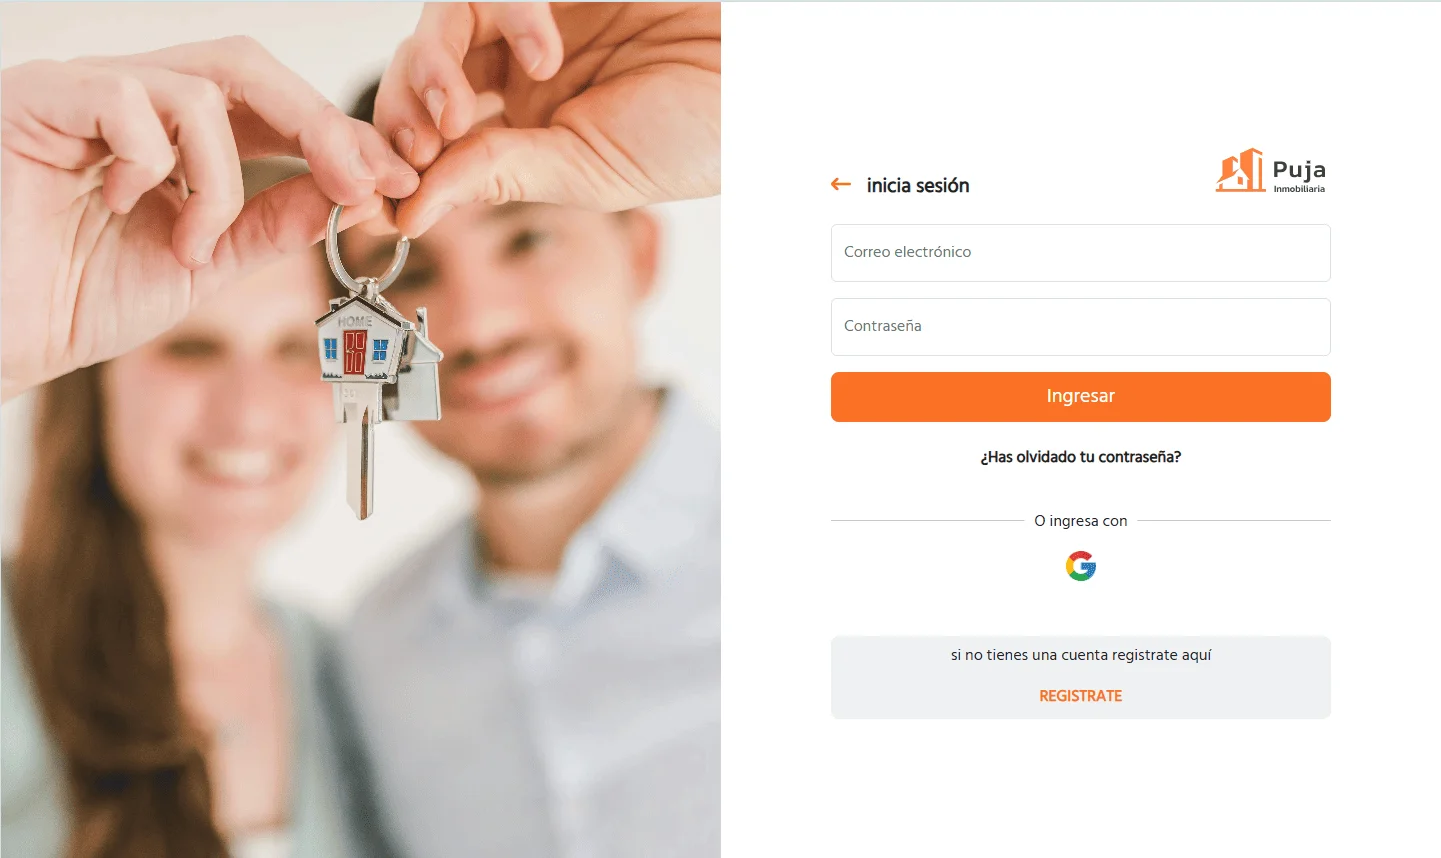Click the O ingresa con divider label
Image resolution: width=1441 pixels, height=858 pixels.
click(x=1081, y=521)
